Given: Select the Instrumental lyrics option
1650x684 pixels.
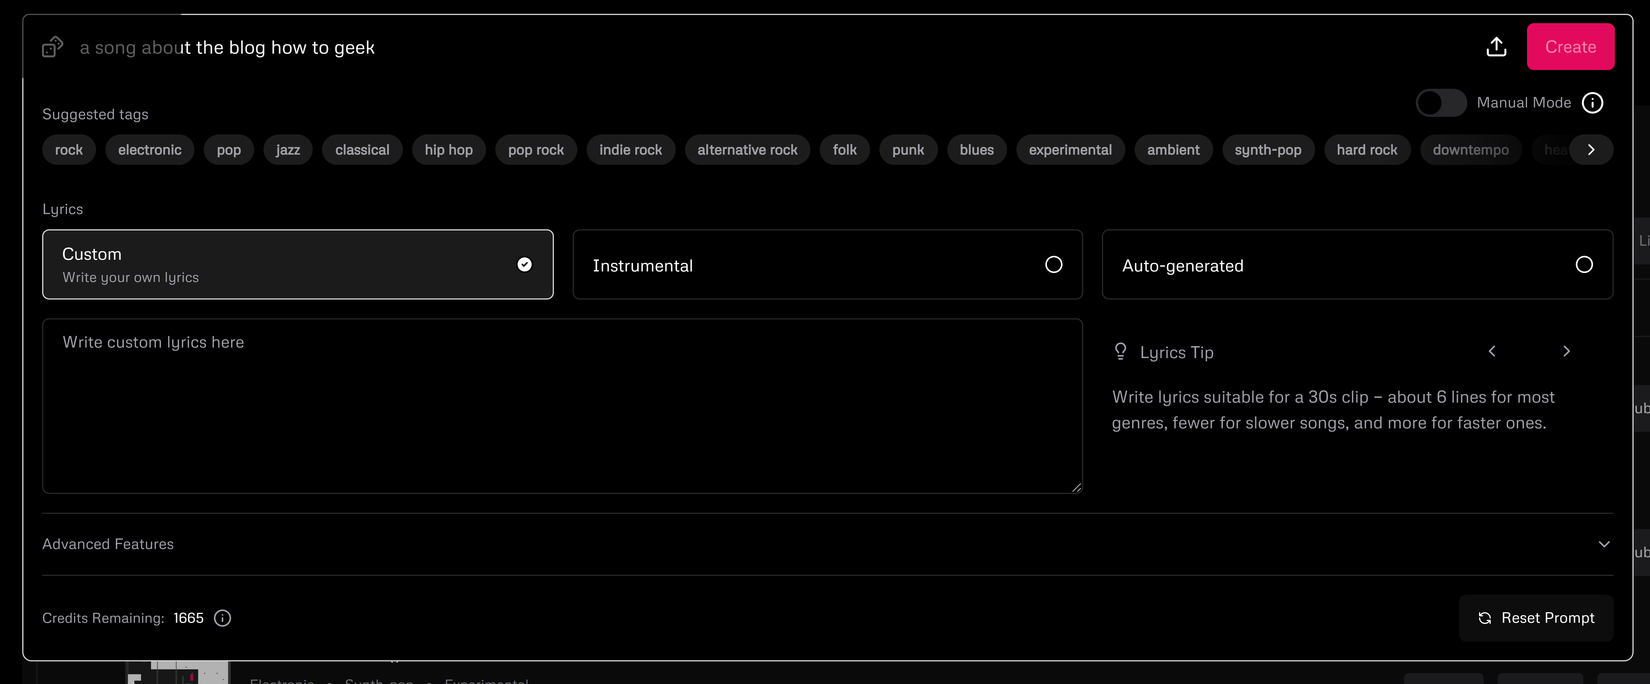Looking at the screenshot, I should [x=827, y=265].
